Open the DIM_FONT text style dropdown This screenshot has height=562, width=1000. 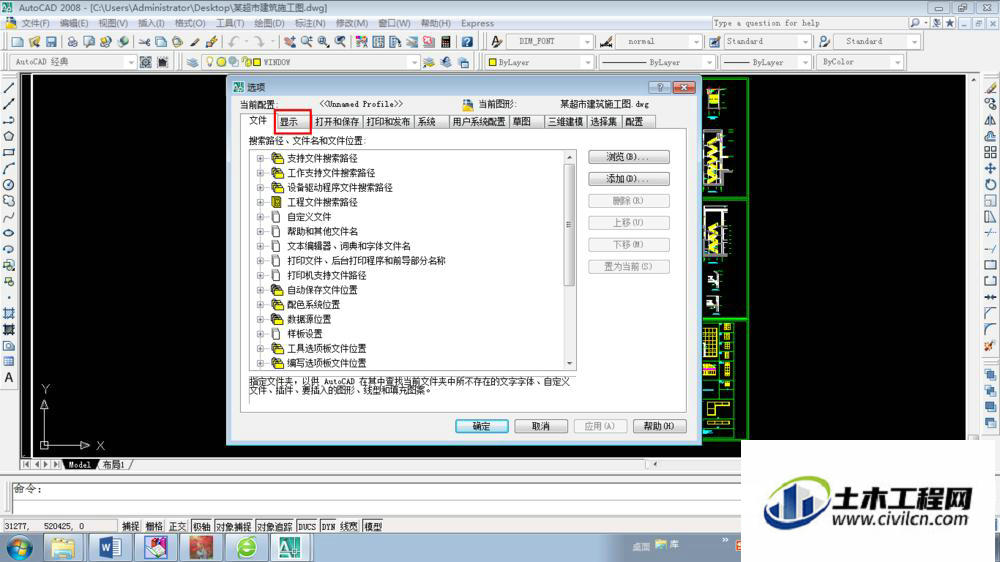[550, 41]
